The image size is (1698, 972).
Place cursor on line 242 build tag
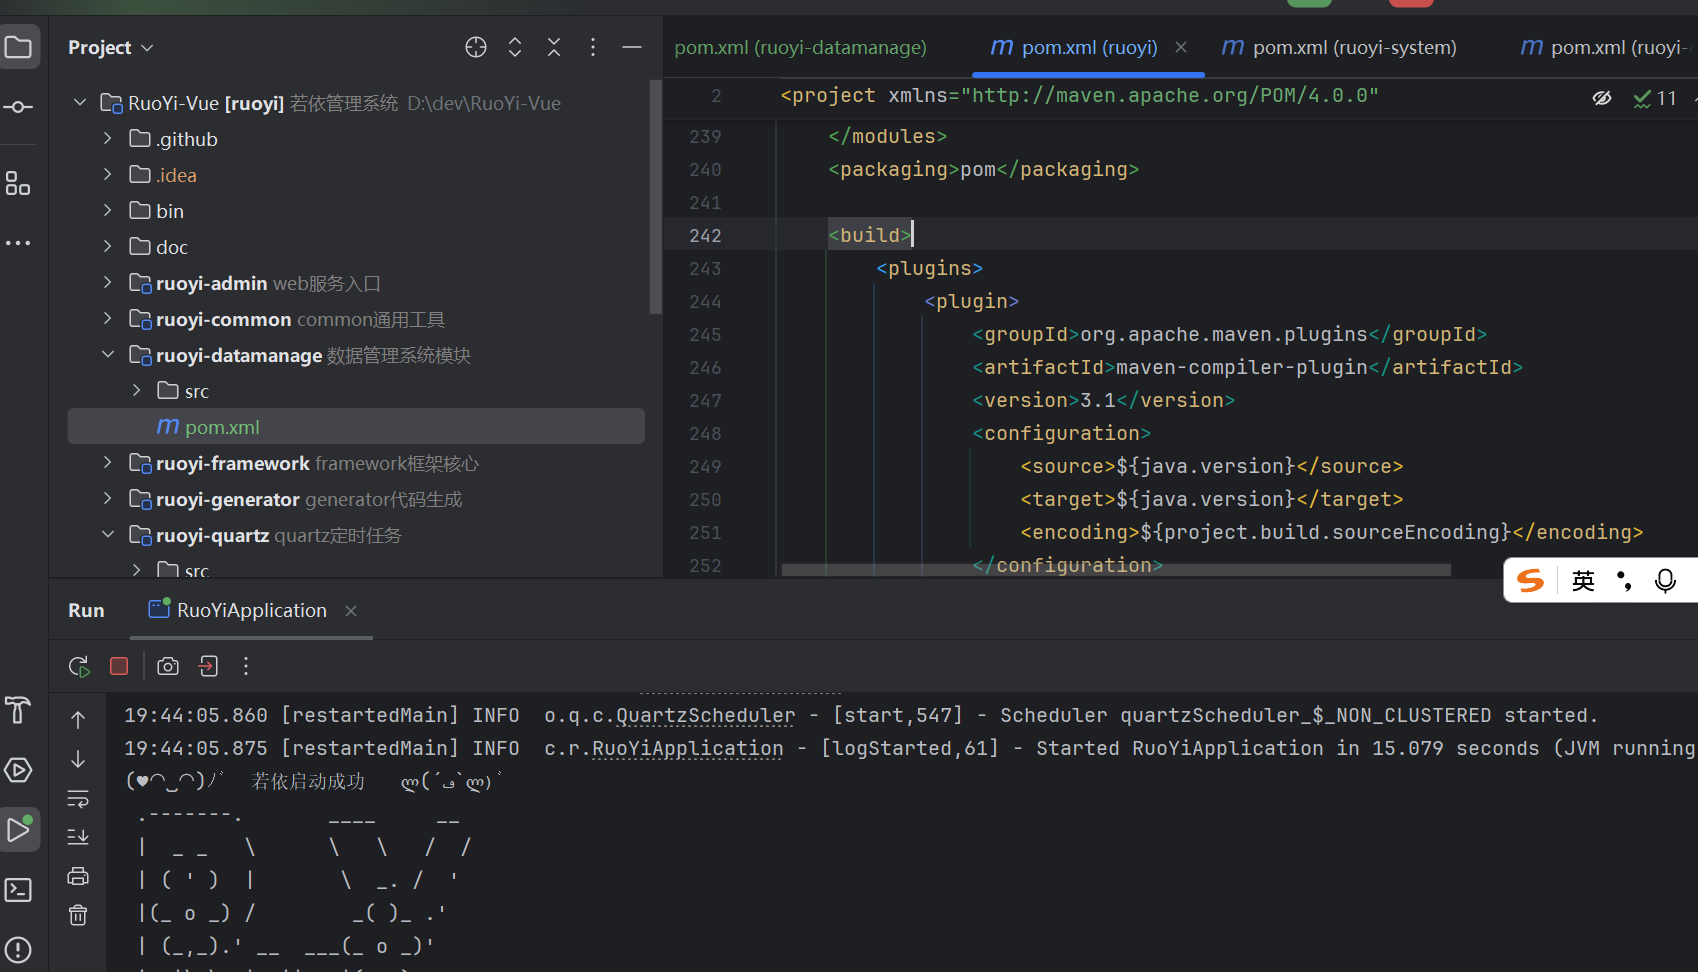(x=870, y=235)
